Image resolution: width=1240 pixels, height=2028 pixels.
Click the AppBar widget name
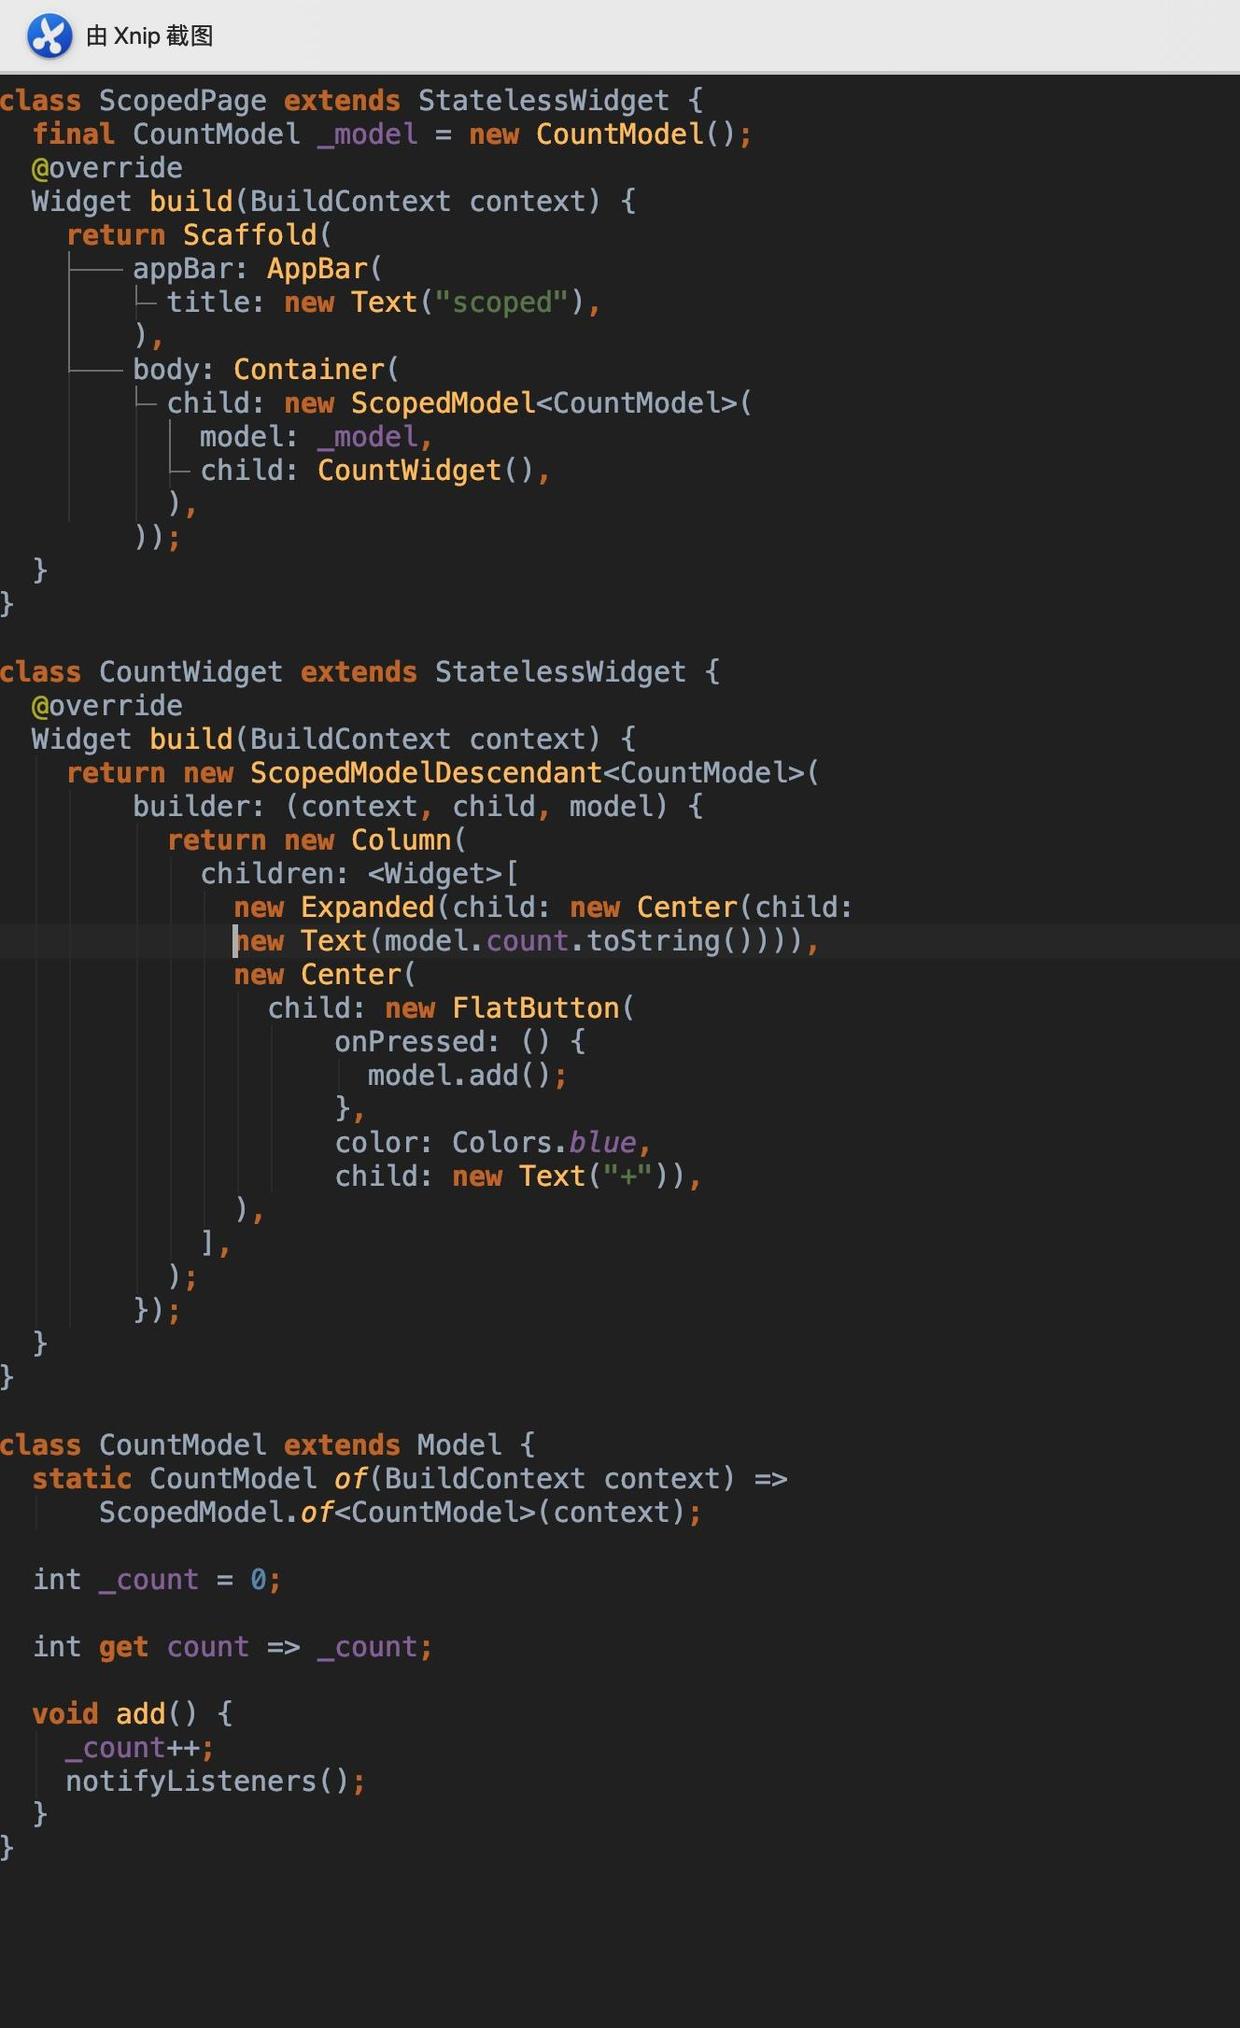317,269
